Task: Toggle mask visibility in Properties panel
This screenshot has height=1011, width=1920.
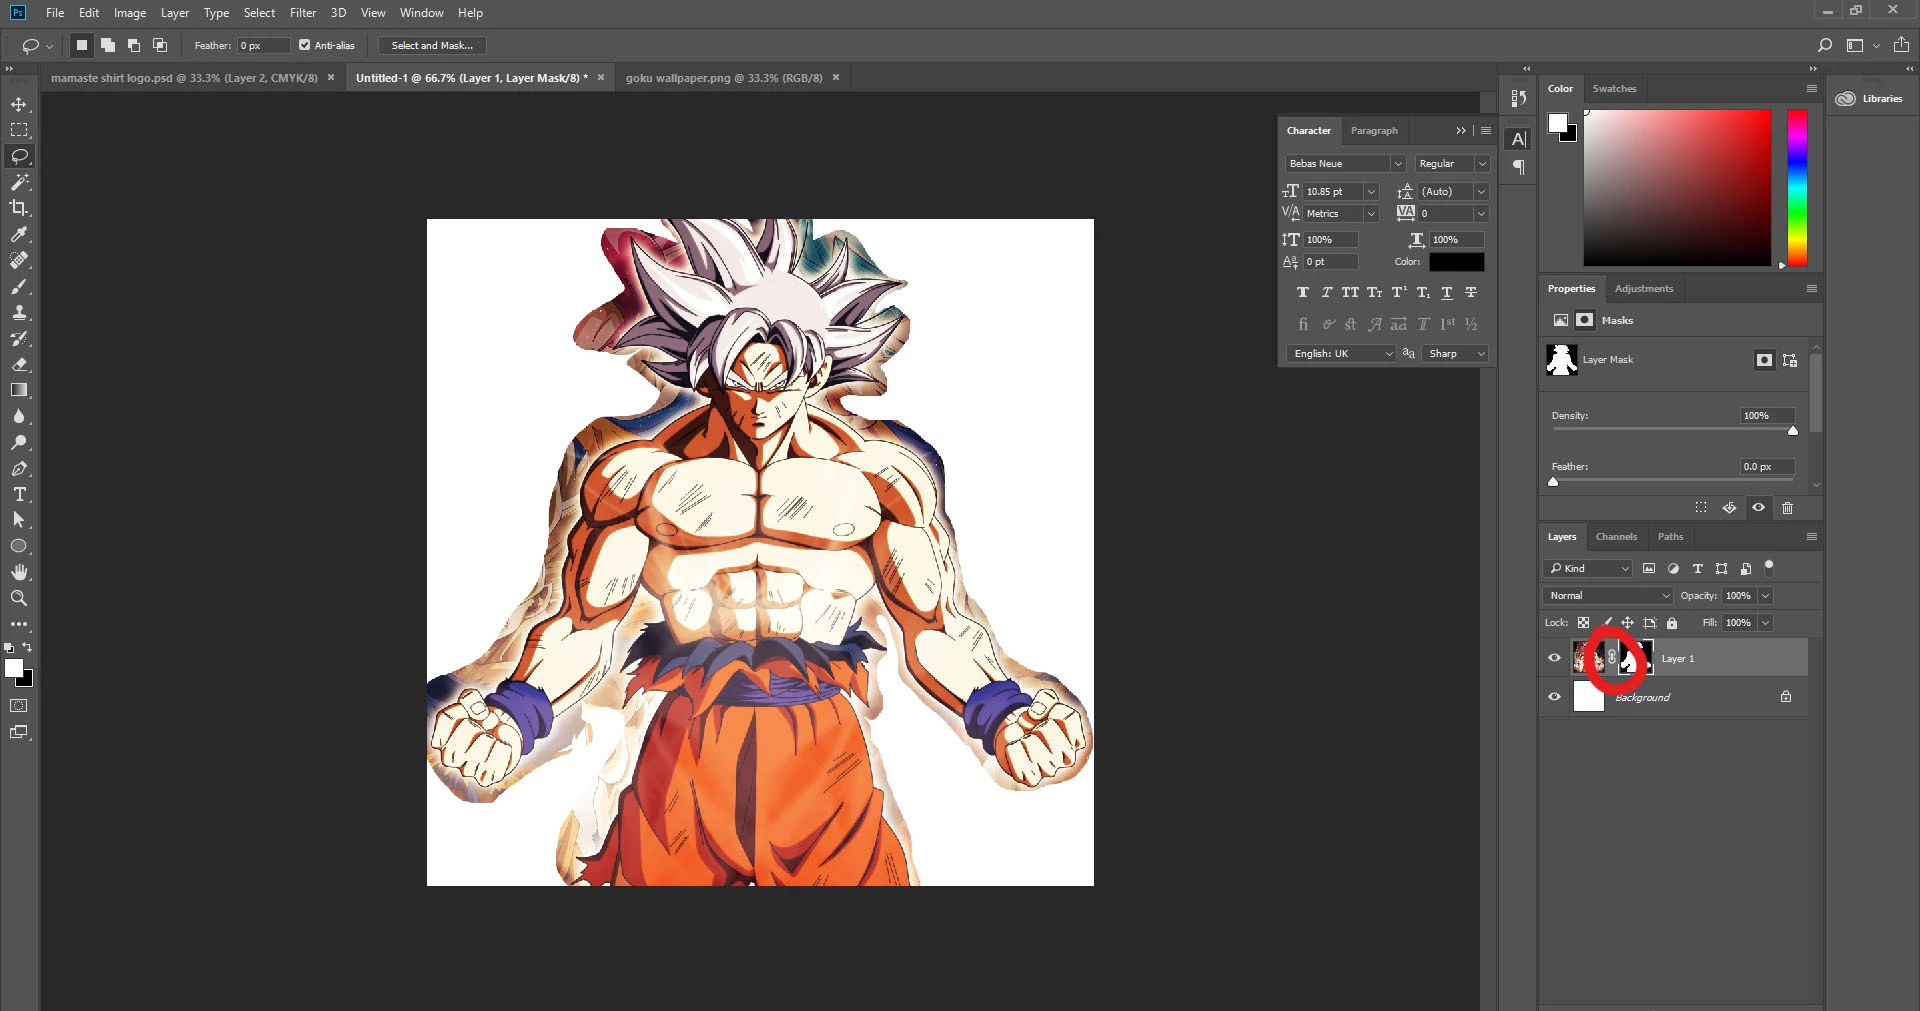Action: pos(1759,508)
